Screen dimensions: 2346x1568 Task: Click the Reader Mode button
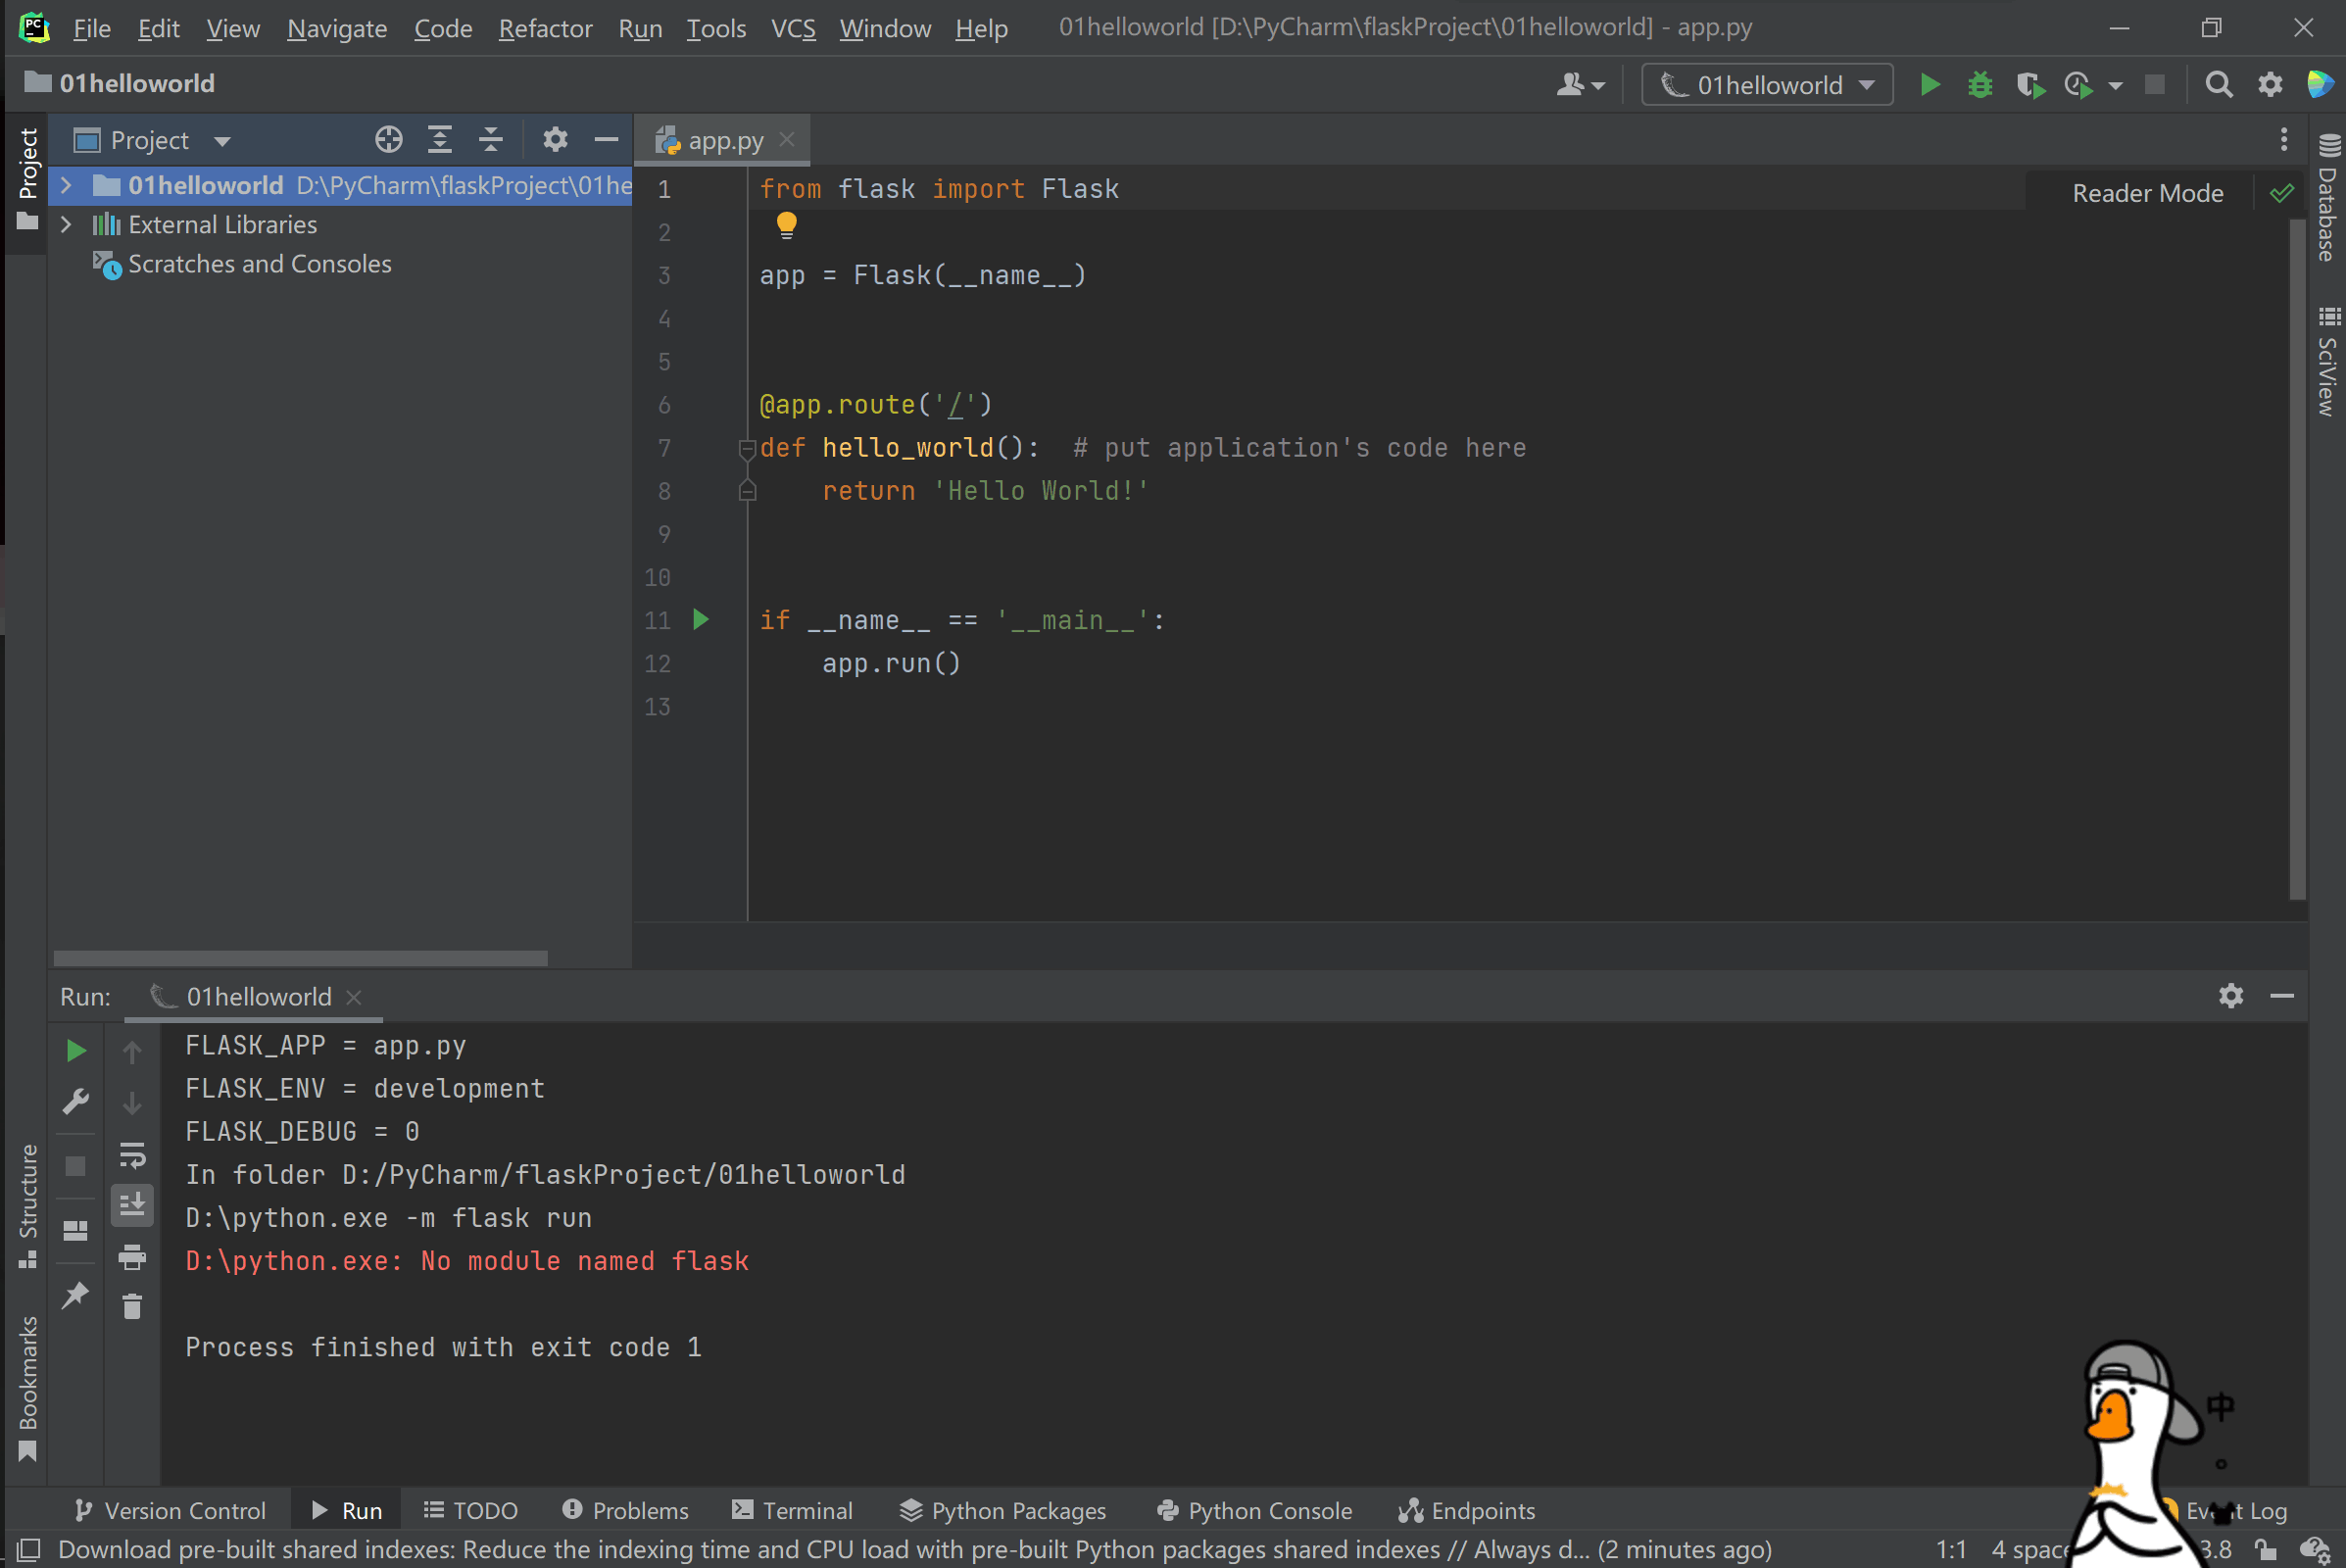[x=2147, y=193]
